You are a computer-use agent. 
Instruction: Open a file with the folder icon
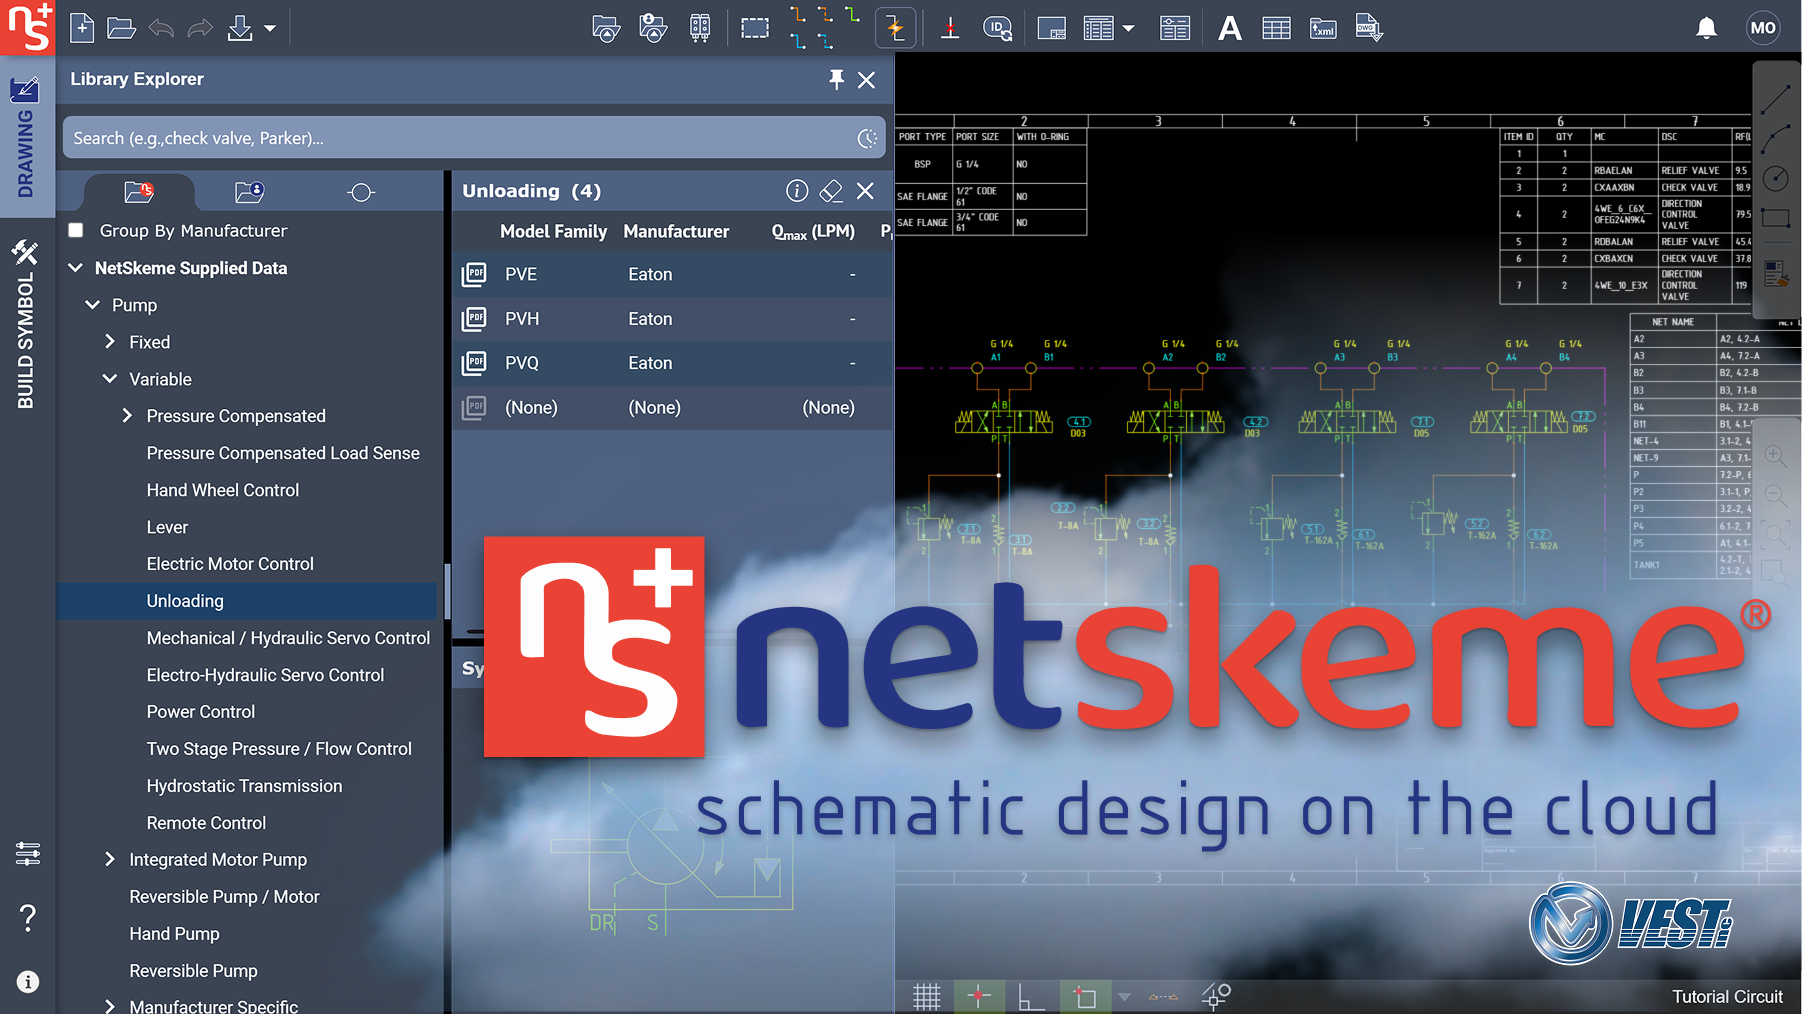point(121,28)
